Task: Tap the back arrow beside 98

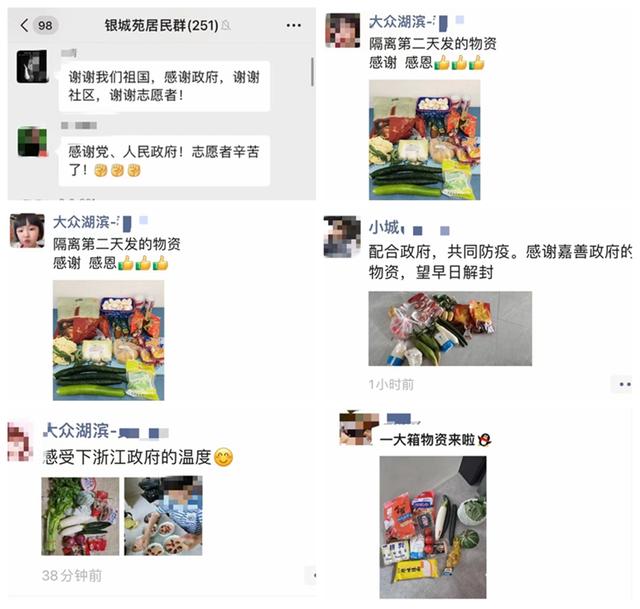Action: click(24, 25)
